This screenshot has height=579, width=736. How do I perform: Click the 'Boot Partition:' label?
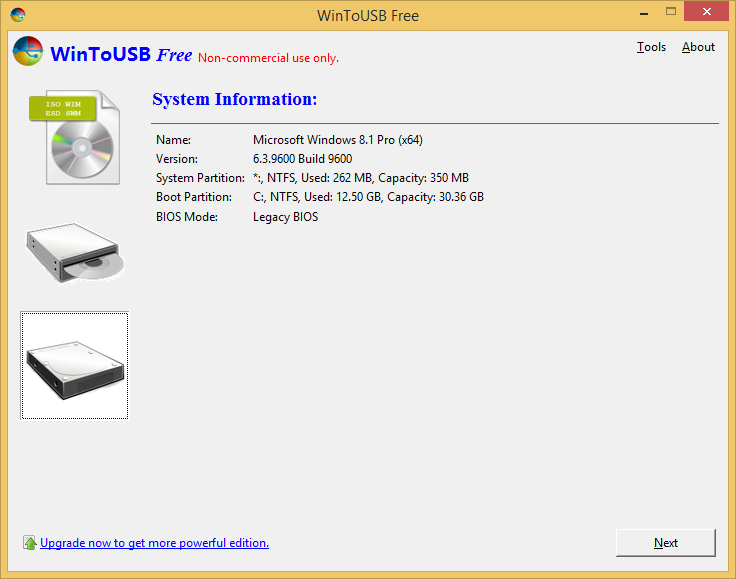click(x=194, y=197)
